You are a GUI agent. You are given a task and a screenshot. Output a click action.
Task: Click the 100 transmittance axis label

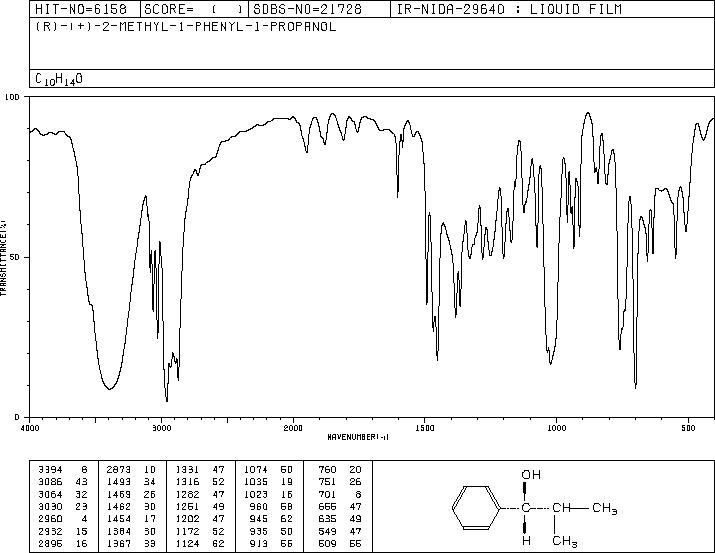[12, 97]
